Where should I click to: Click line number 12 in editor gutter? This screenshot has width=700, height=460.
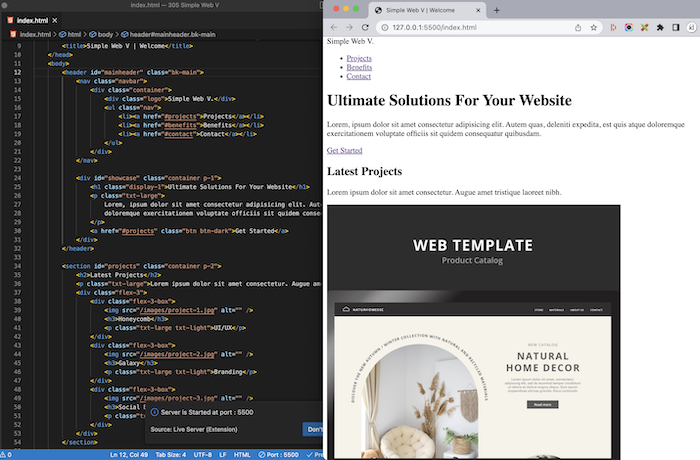(x=17, y=72)
